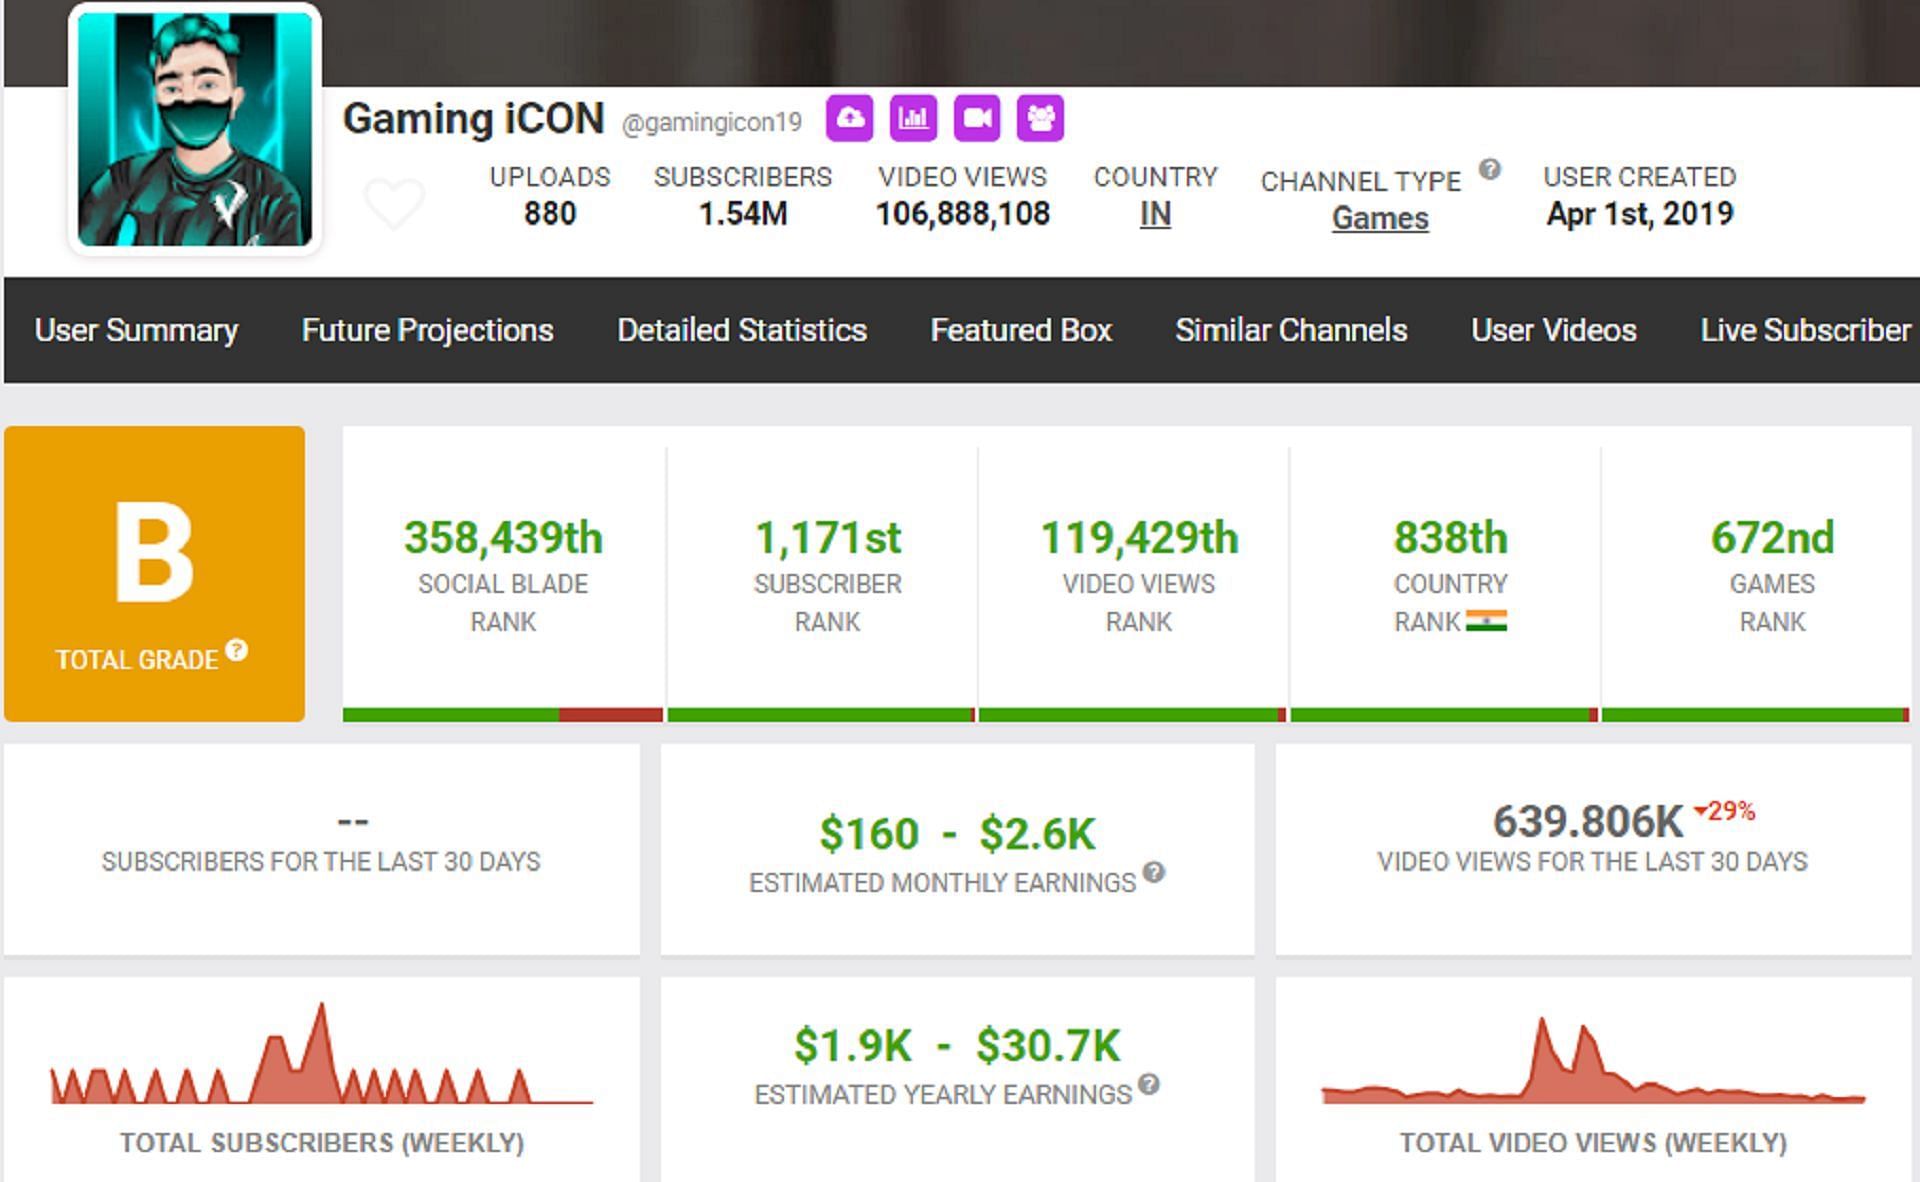
Task: Click the 1,171st subscriber rank
Action: coord(827,538)
